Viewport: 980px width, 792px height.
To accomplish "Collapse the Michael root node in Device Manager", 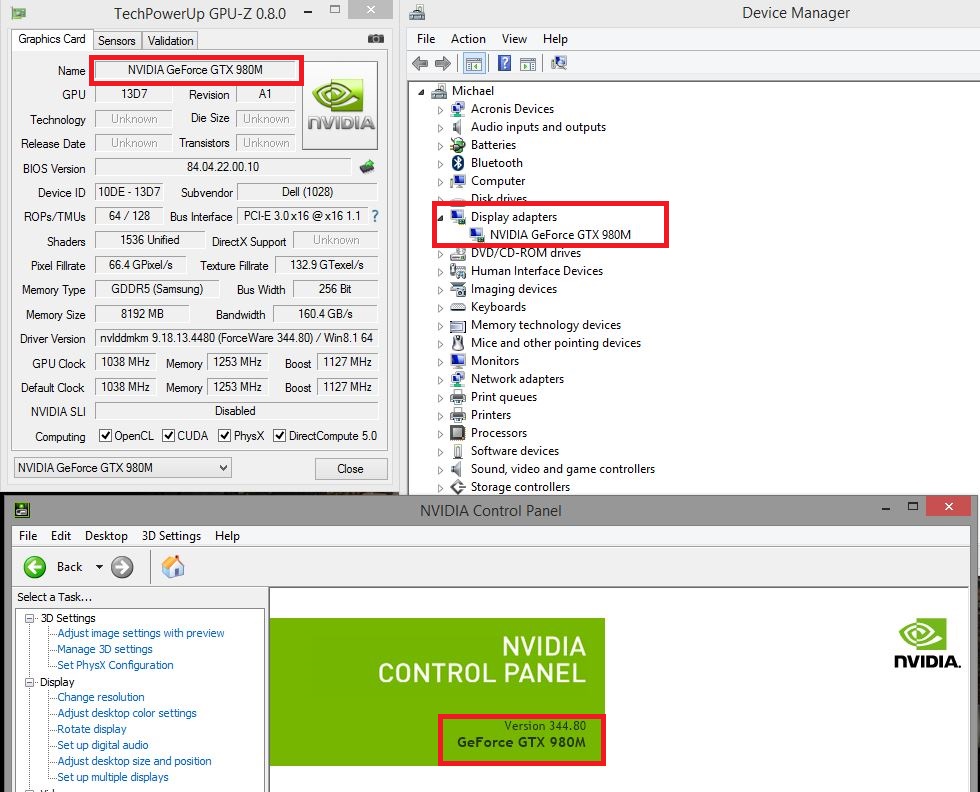I will [421, 92].
